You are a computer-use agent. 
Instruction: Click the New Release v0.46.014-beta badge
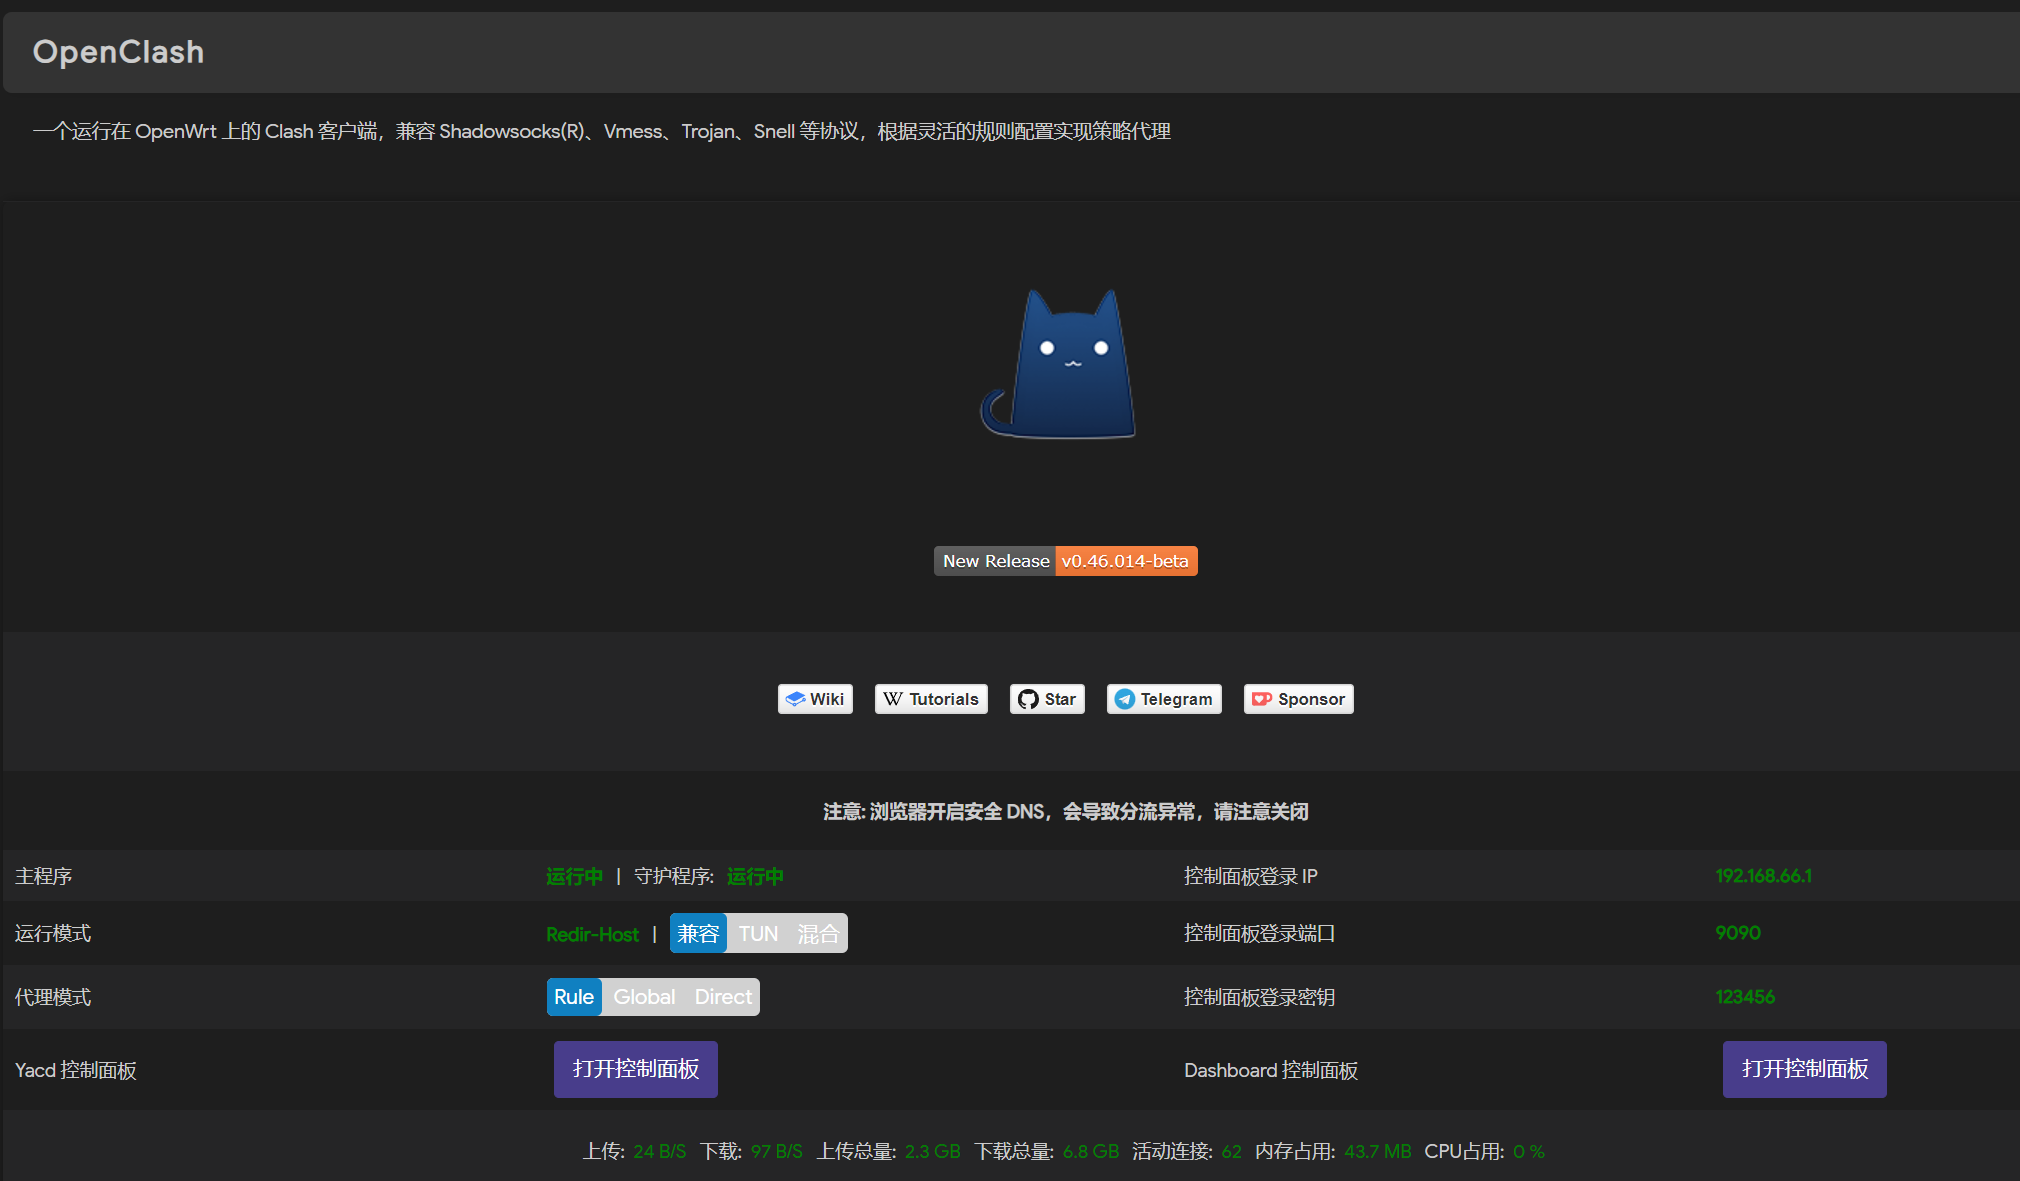[1065, 561]
